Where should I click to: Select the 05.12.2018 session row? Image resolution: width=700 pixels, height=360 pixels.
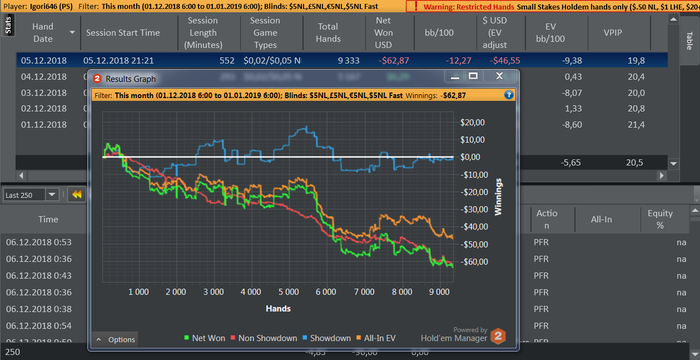(x=342, y=60)
